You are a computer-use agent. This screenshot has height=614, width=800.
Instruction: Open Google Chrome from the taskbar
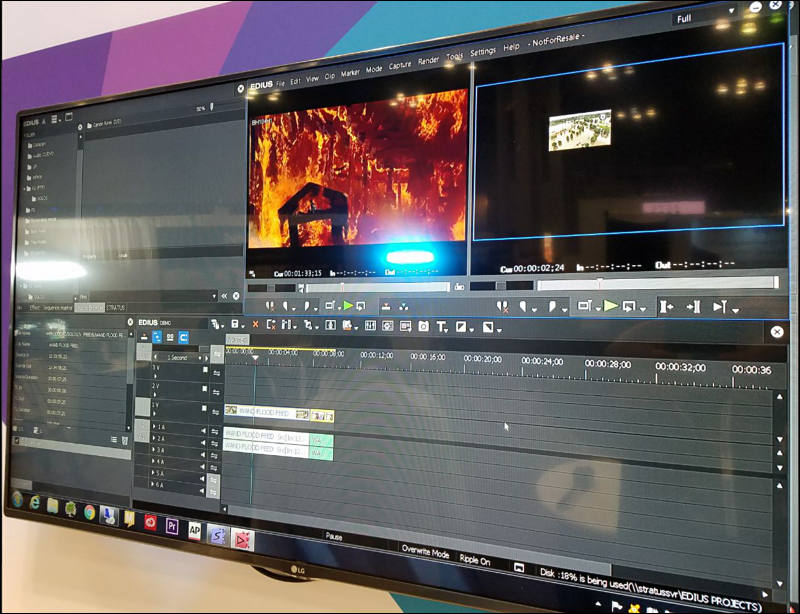tap(89, 511)
